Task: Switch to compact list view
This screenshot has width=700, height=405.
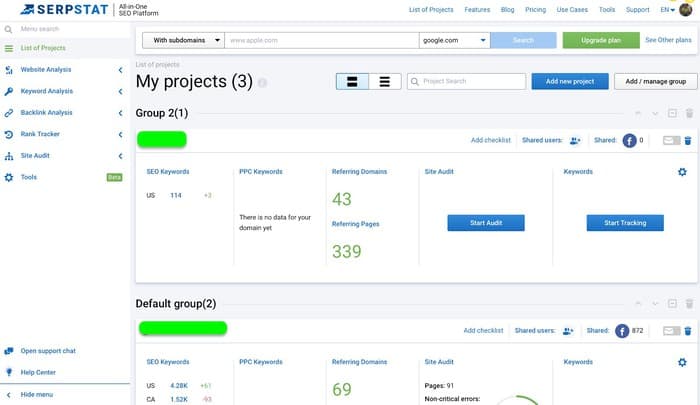Action: click(385, 82)
